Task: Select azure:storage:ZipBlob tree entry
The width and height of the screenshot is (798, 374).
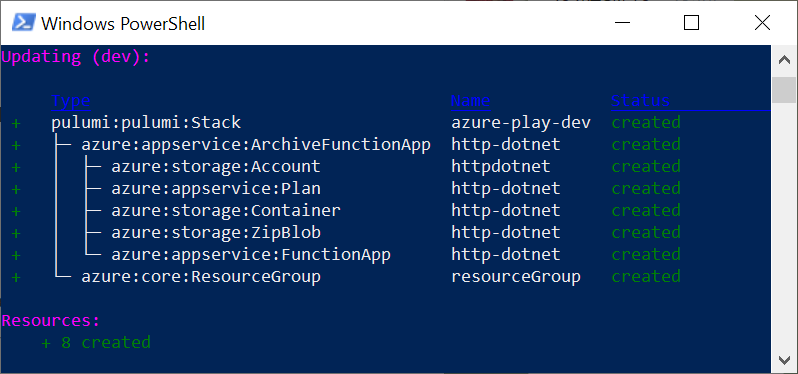Action: pyautogui.click(x=216, y=233)
